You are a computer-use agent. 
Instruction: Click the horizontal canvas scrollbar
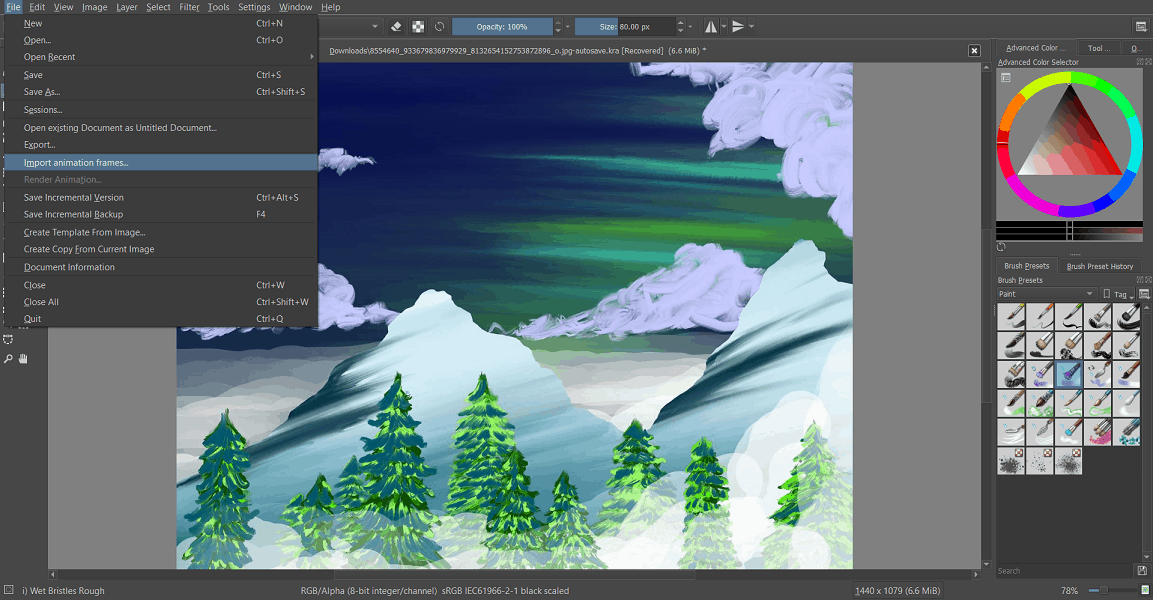515,574
